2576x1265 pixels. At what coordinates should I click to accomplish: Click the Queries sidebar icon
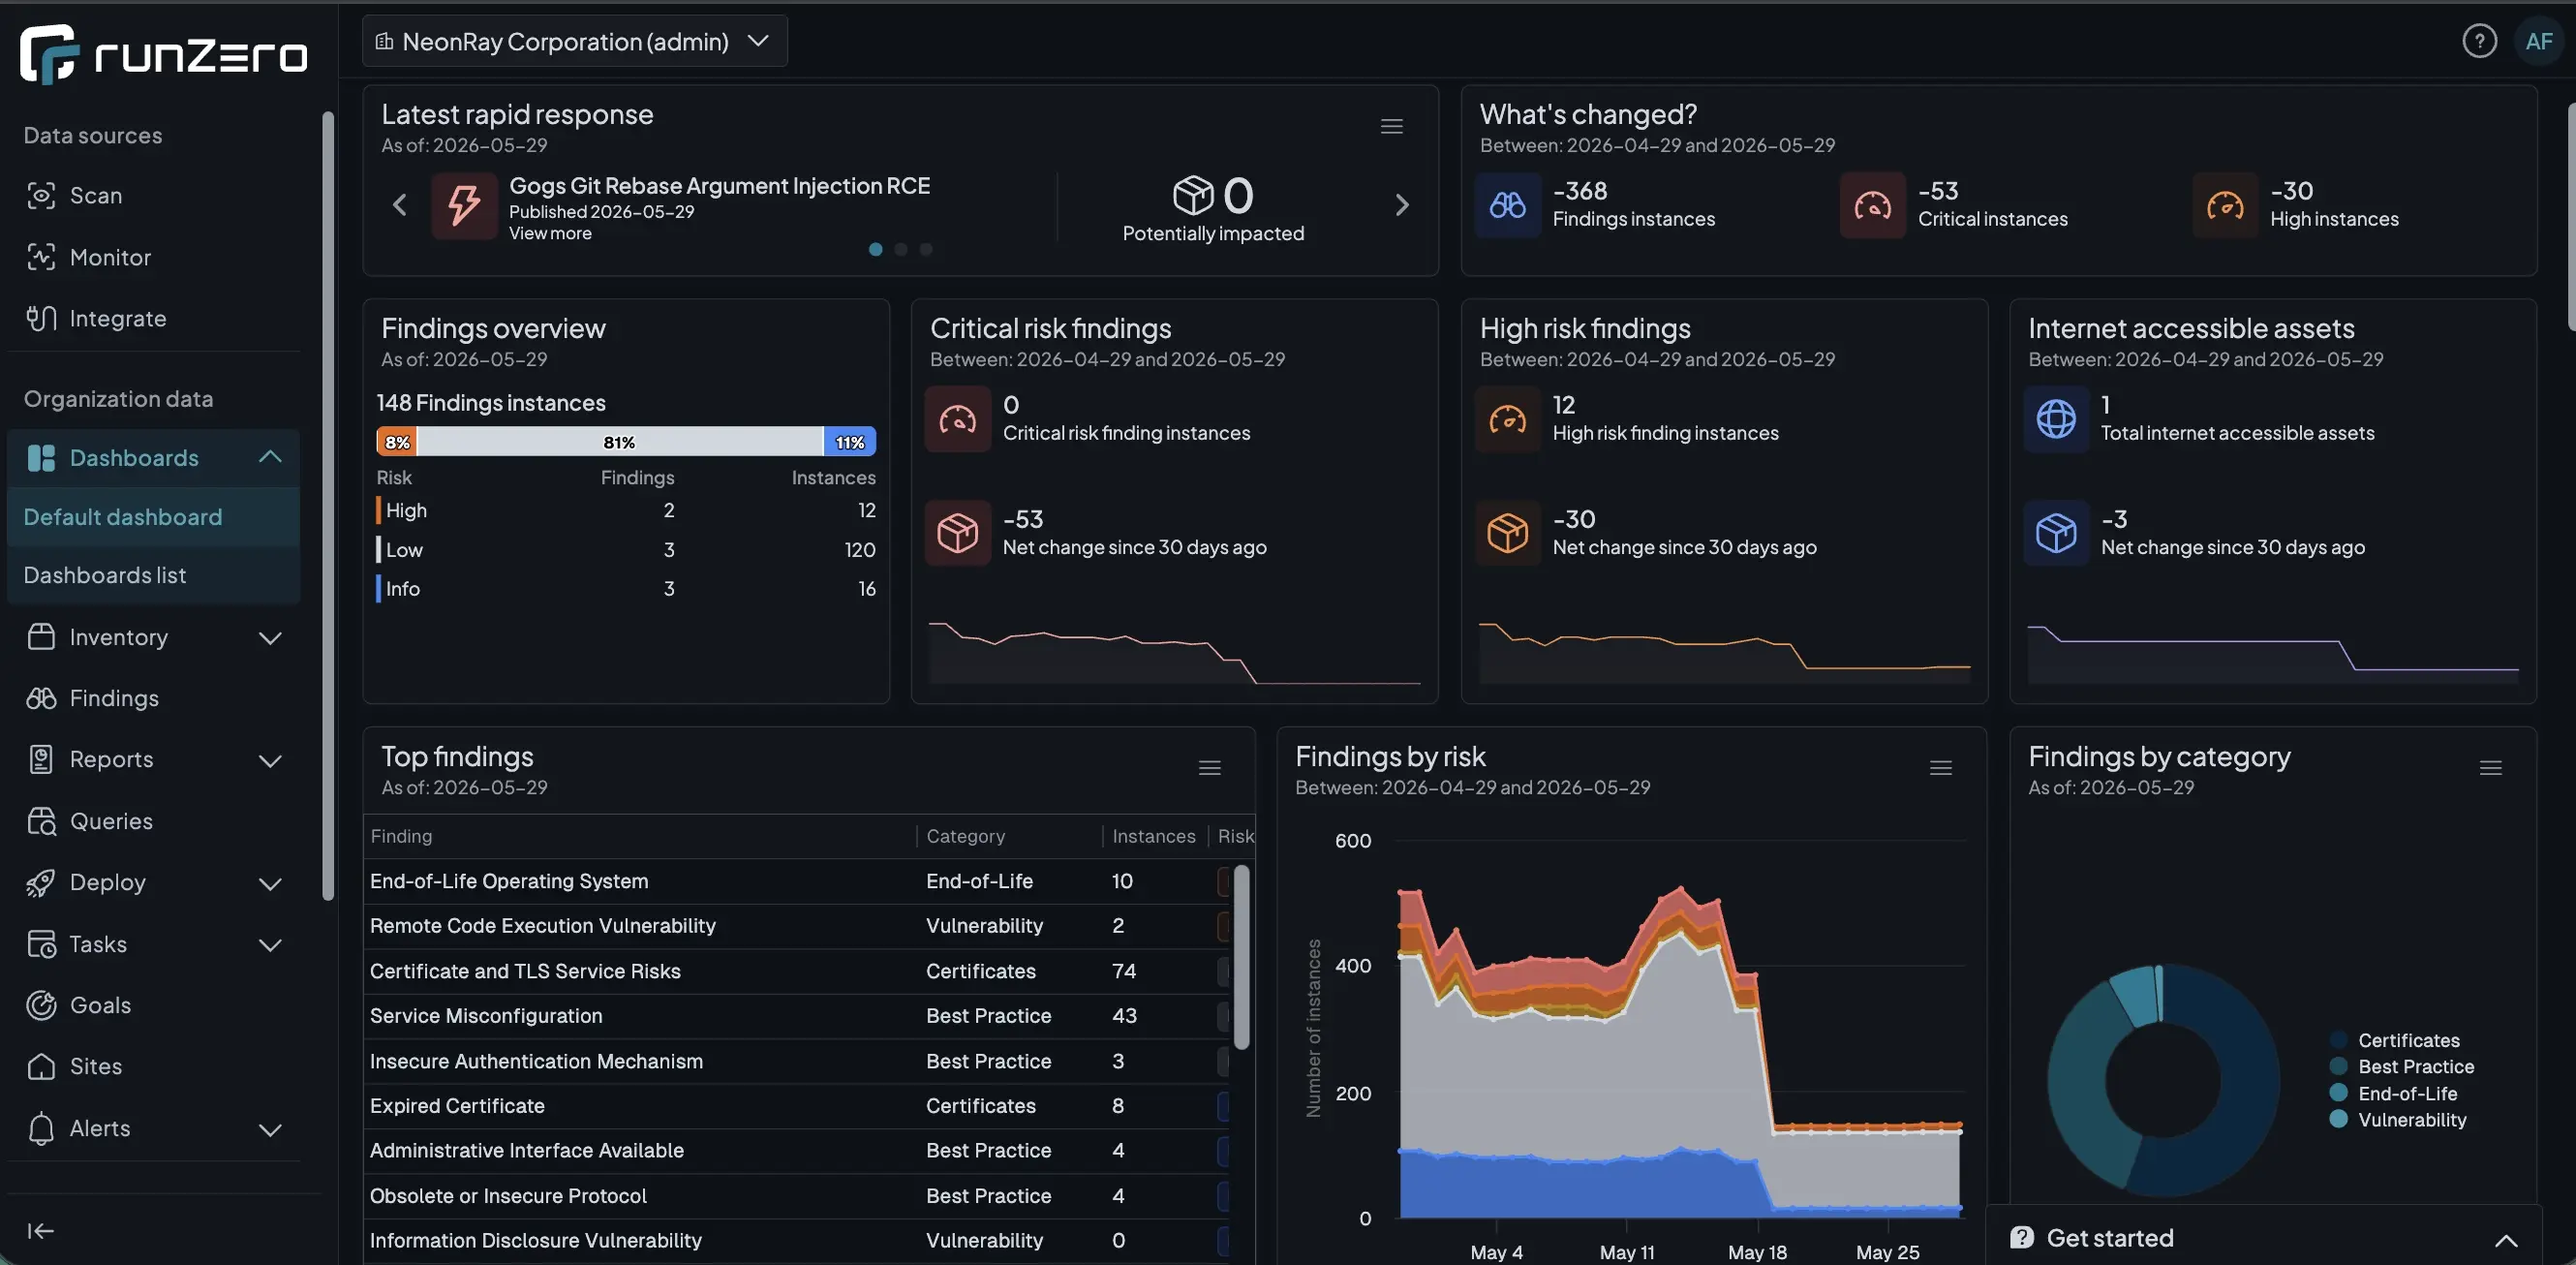pos(41,821)
